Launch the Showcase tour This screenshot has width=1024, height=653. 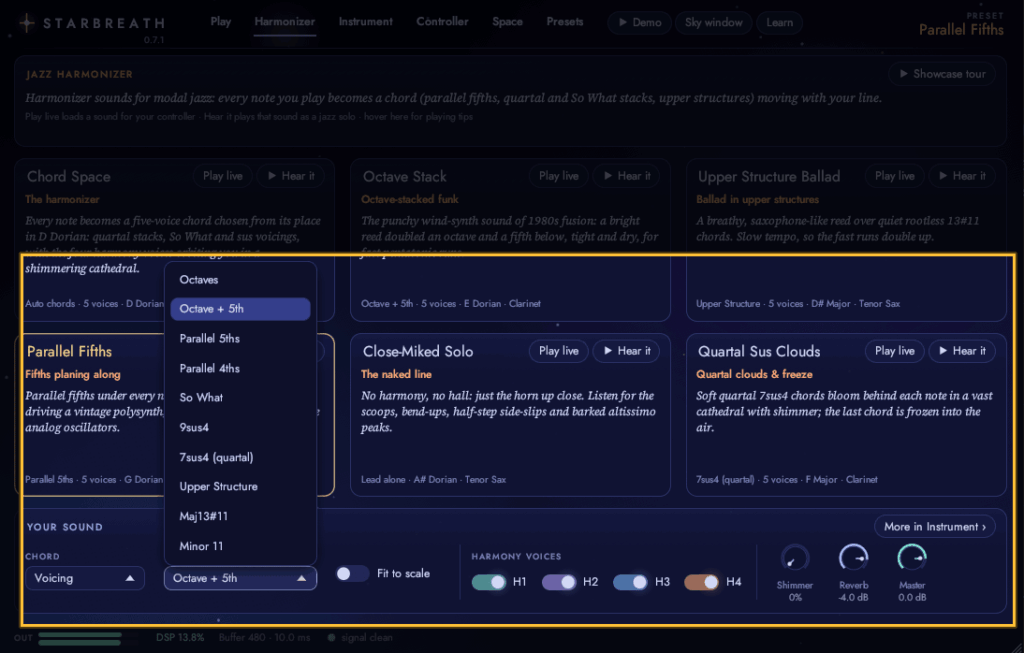pyautogui.click(x=942, y=74)
